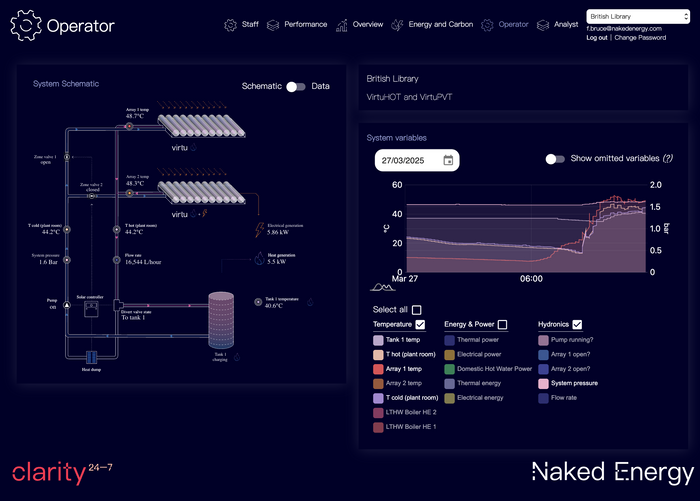The image size is (700, 501).
Task: Click the Change Password link
Action: point(640,38)
